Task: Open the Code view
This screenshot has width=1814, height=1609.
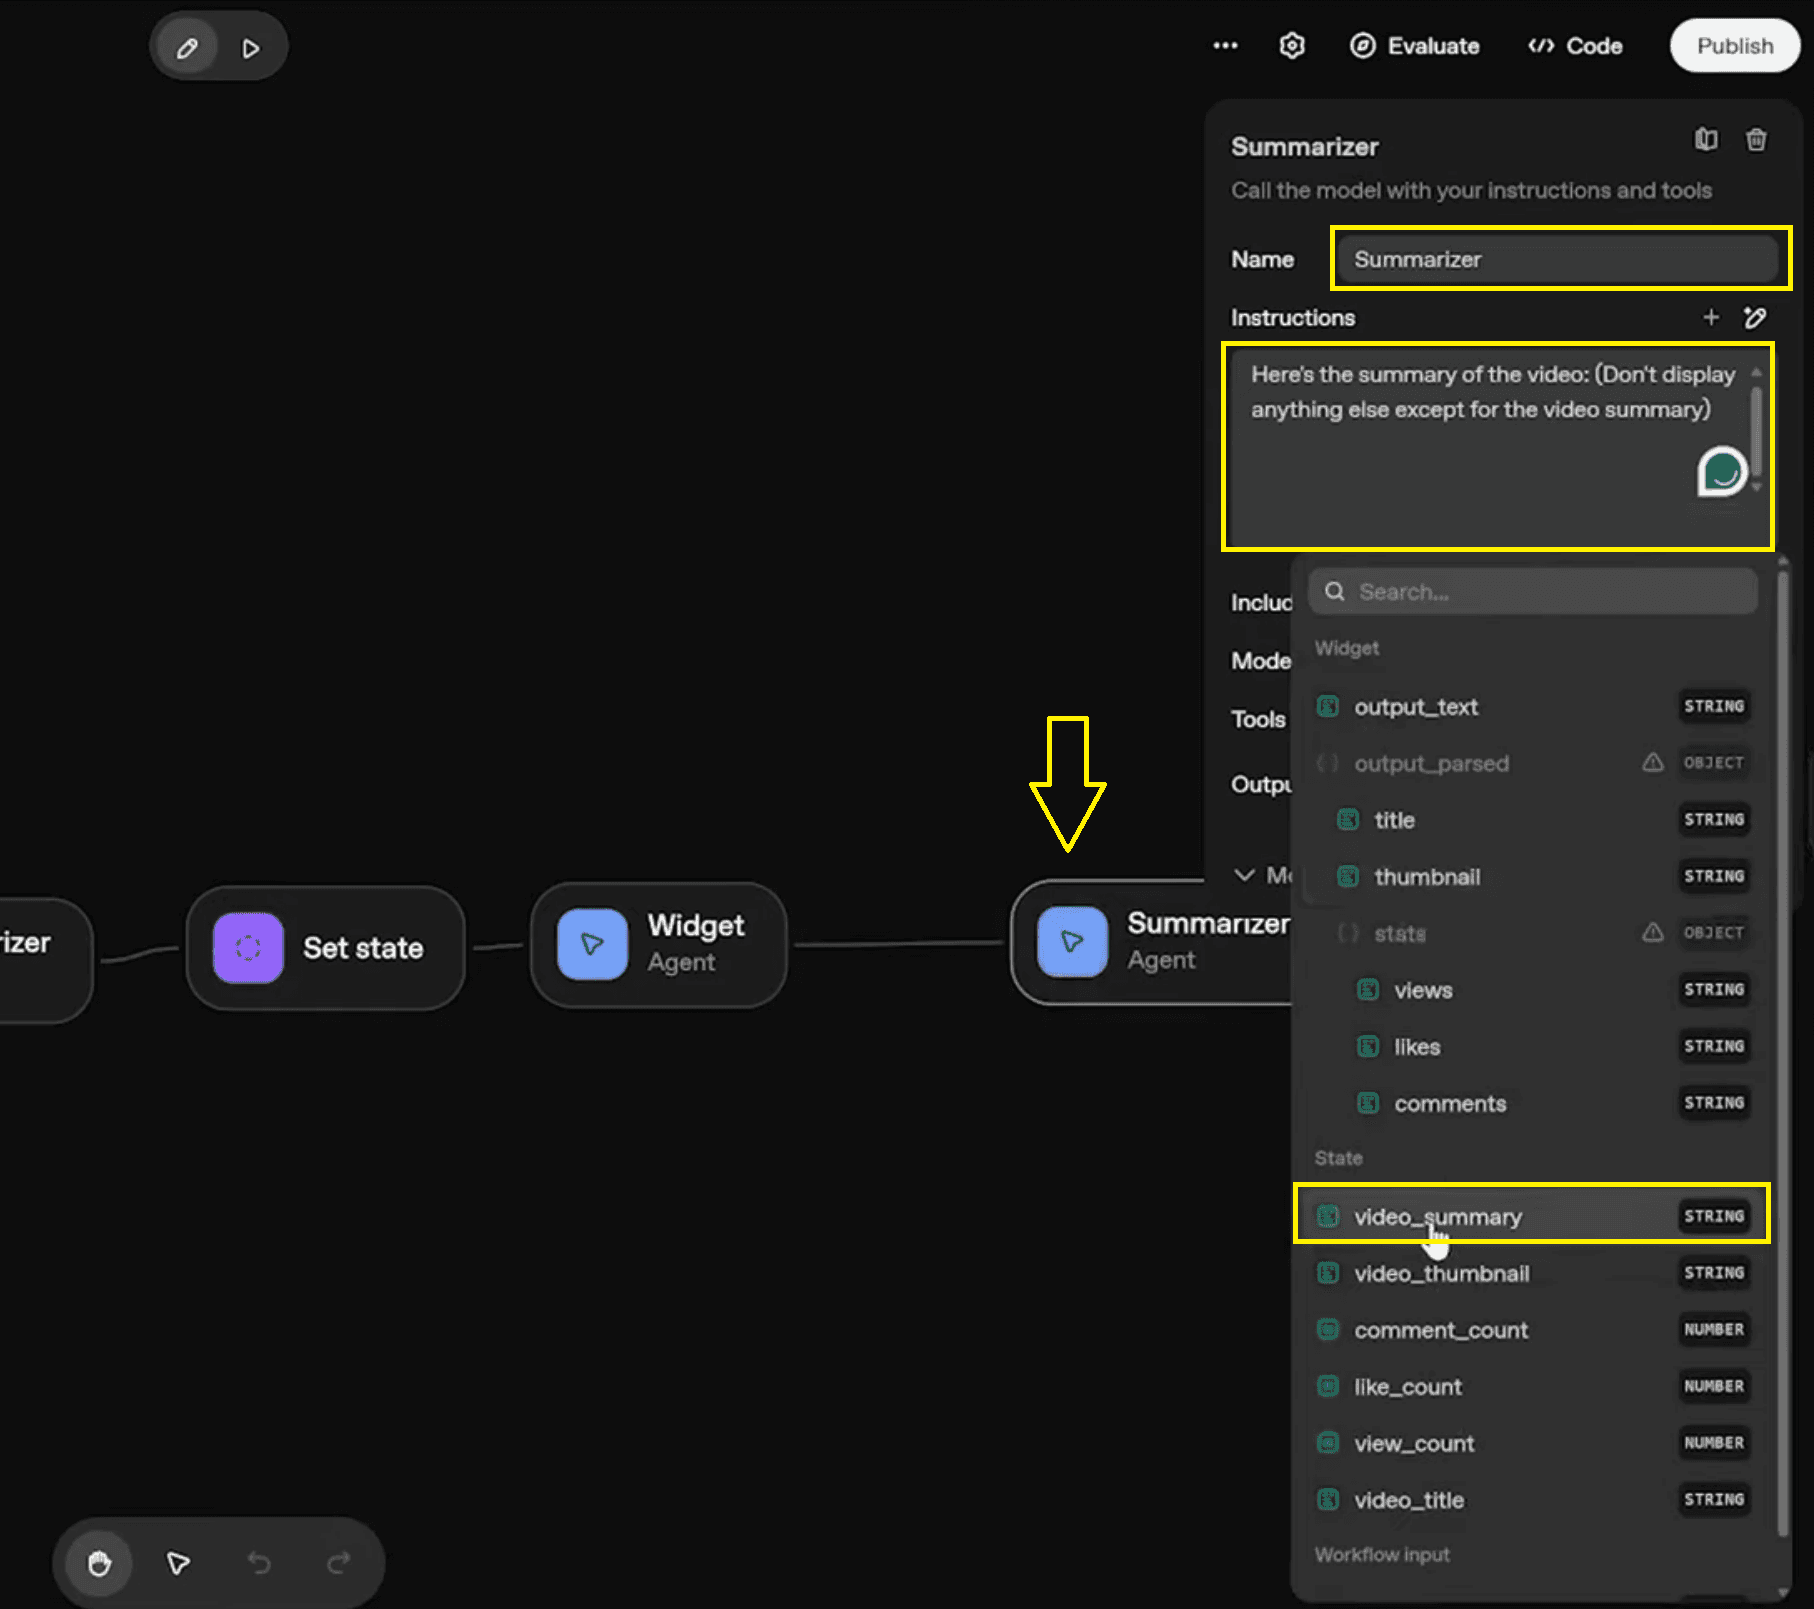Action: click(1575, 46)
